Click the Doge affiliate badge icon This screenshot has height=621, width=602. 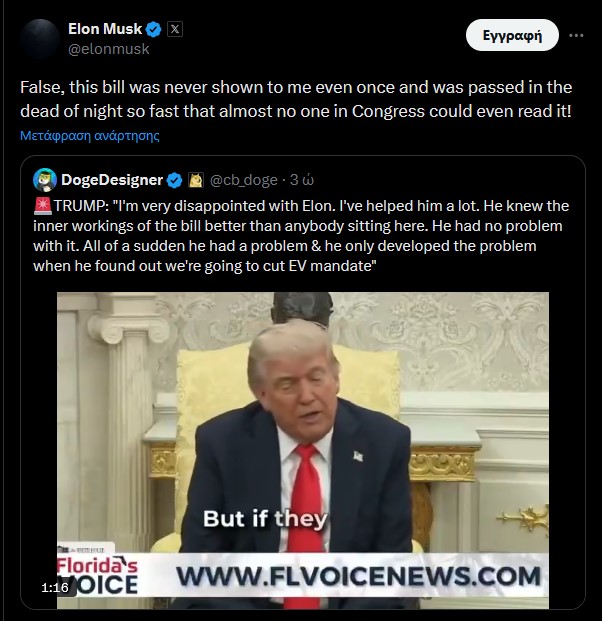pos(196,180)
